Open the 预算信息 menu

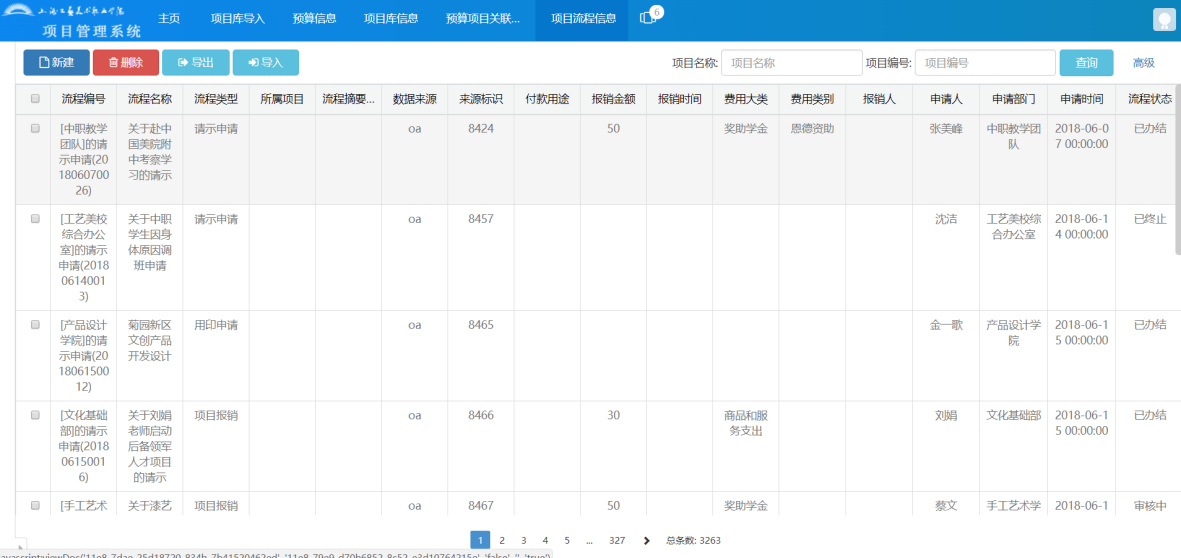pos(314,20)
